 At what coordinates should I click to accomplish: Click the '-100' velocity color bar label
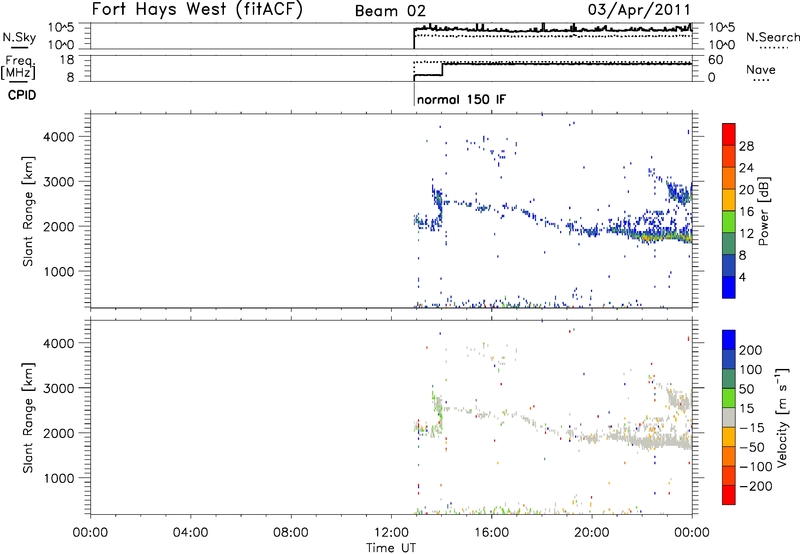[x=755, y=467]
